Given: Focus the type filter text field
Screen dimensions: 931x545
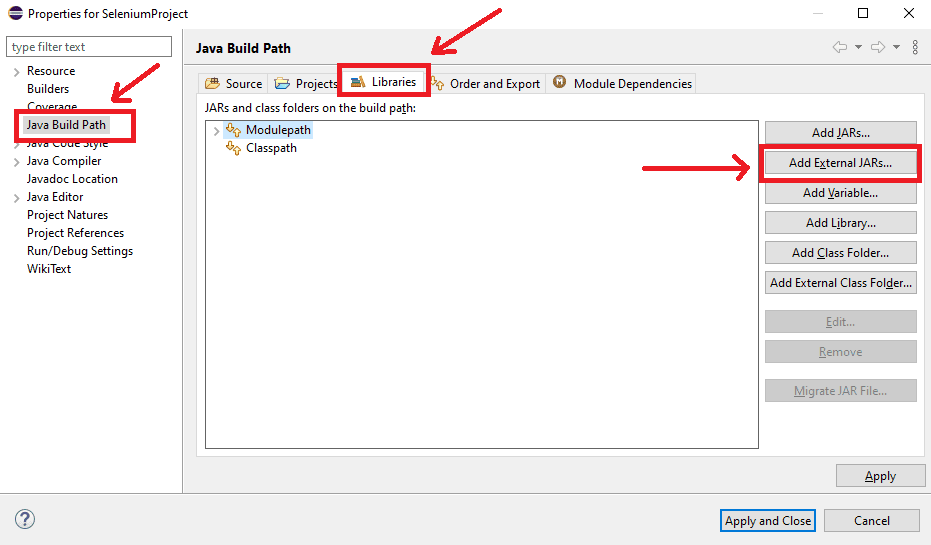Looking at the screenshot, I should point(88,47).
